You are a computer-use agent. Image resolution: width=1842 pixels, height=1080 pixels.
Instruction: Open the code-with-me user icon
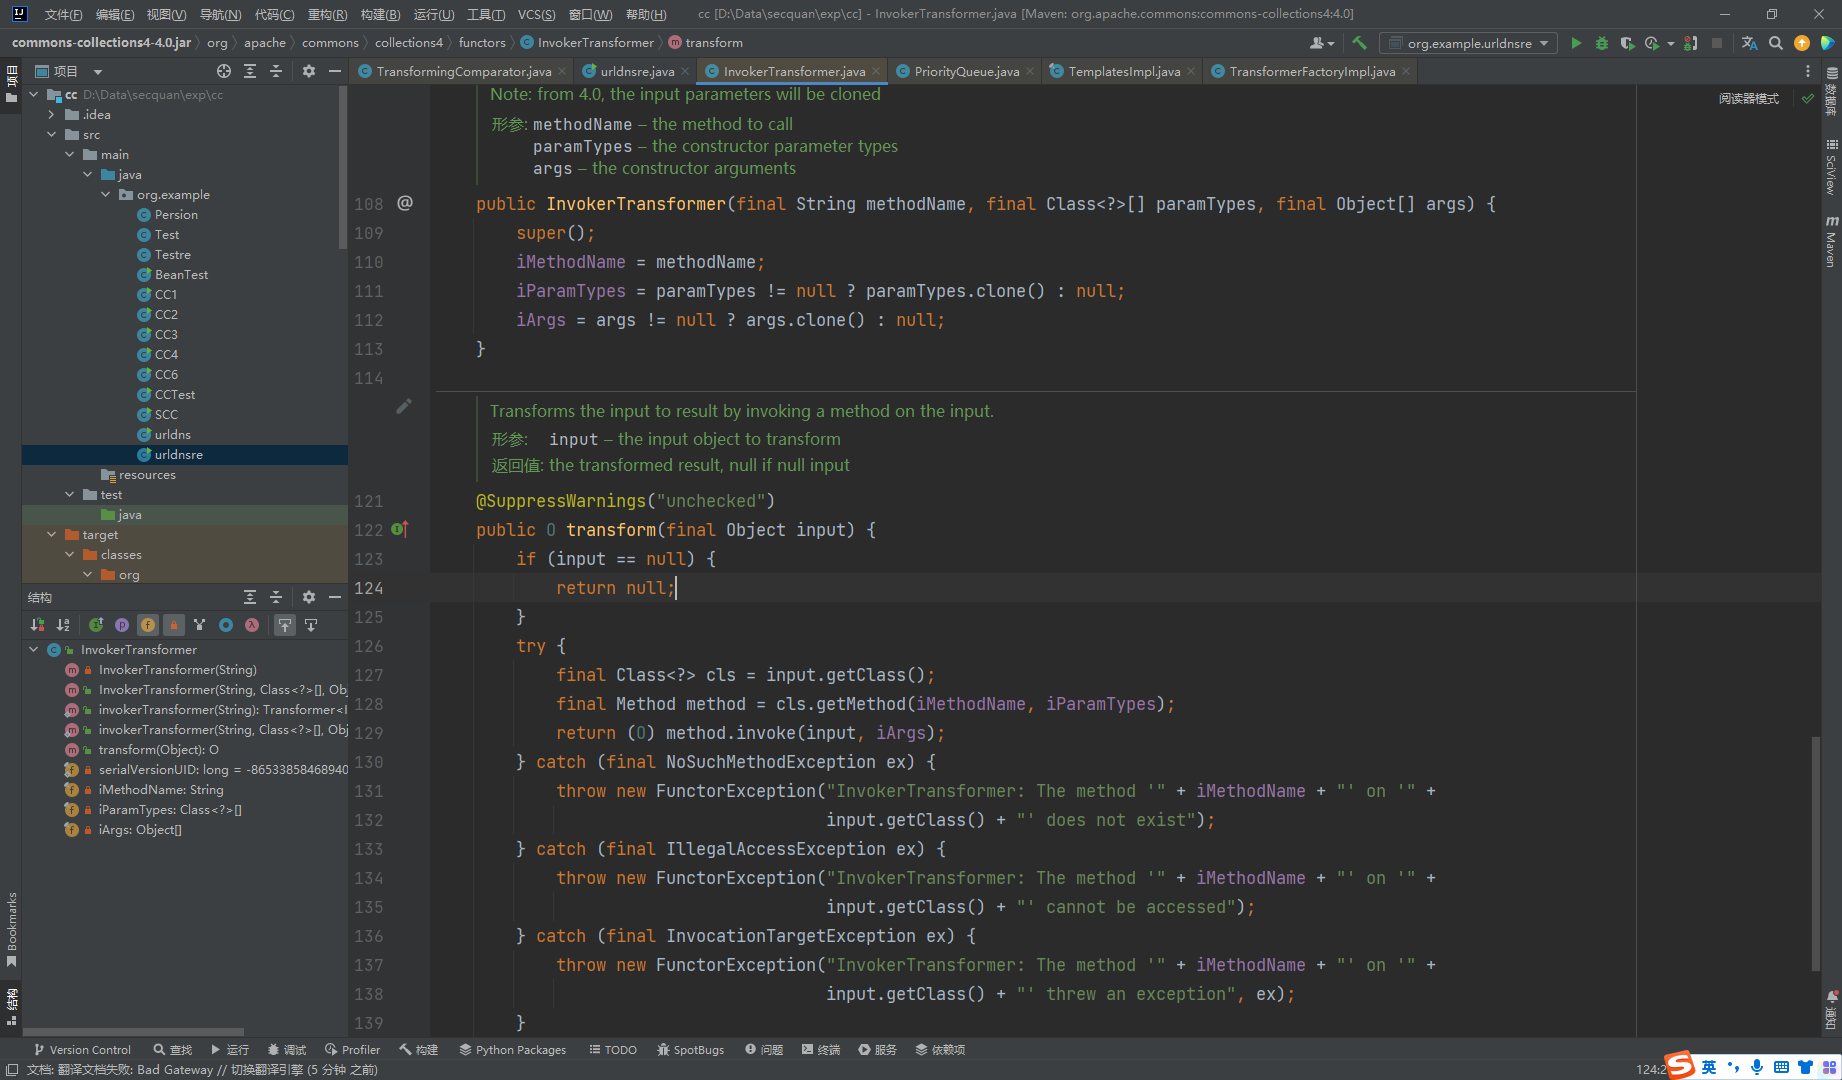point(1321,43)
